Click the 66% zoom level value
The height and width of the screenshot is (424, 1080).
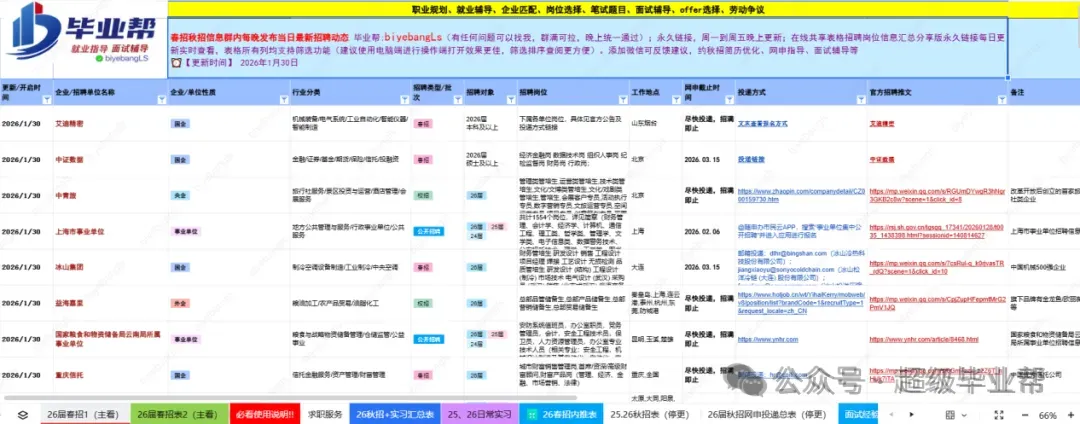[1048, 415]
